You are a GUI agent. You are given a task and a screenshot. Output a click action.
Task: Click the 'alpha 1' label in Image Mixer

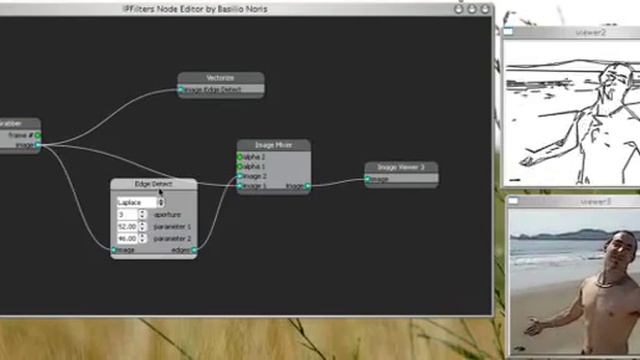(x=254, y=167)
